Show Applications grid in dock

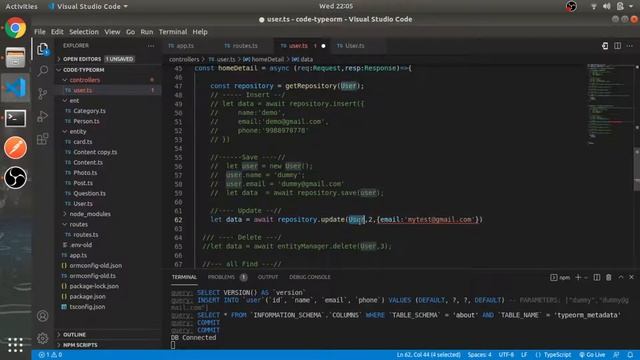[16, 345]
